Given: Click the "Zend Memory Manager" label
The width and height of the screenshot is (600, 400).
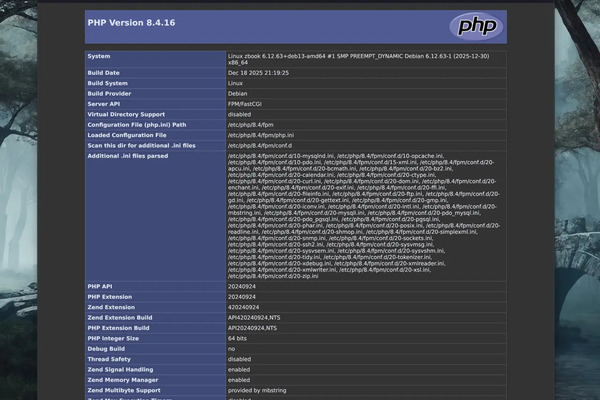Looking at the screenshot, I should tap(123, 380).
